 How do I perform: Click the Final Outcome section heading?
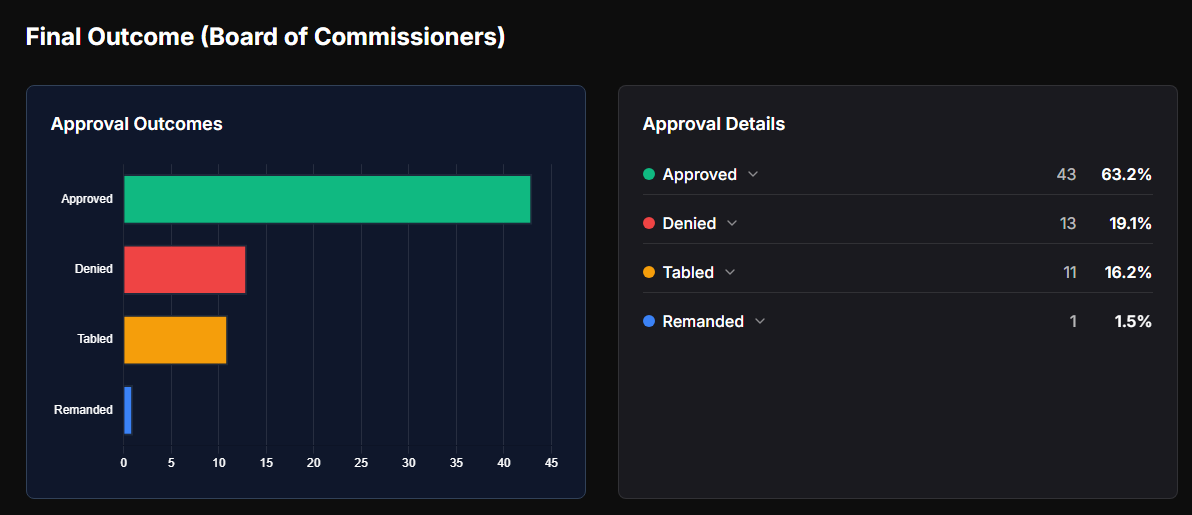coord(265,38)
